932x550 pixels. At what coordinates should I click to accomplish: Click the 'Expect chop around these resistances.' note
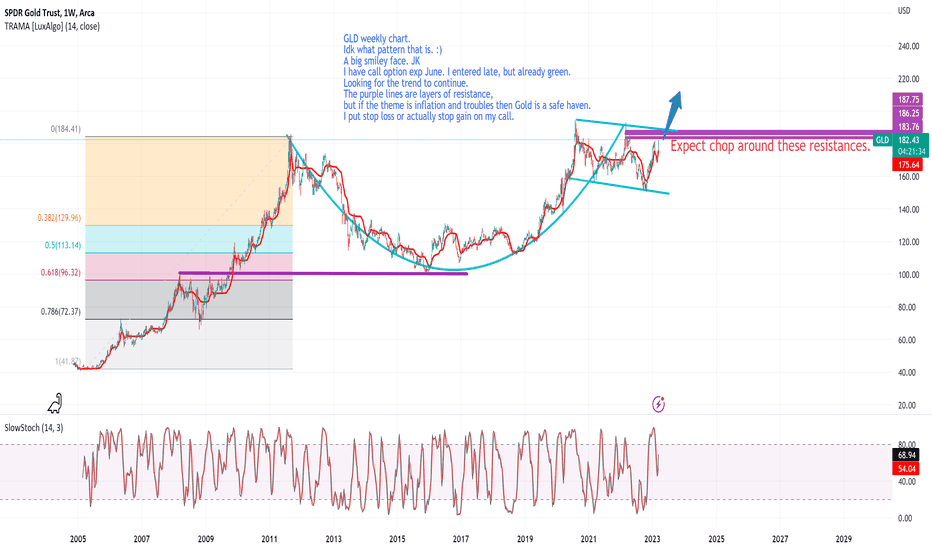tap(770, 146)
